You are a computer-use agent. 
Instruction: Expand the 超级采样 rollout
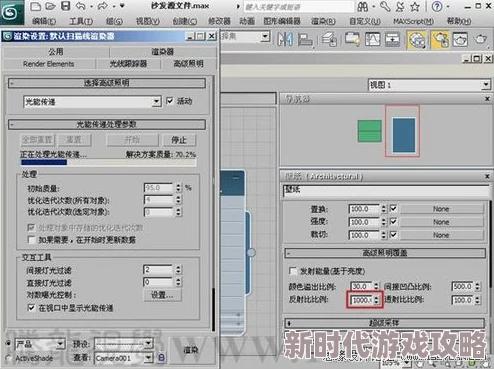point(385,323)
